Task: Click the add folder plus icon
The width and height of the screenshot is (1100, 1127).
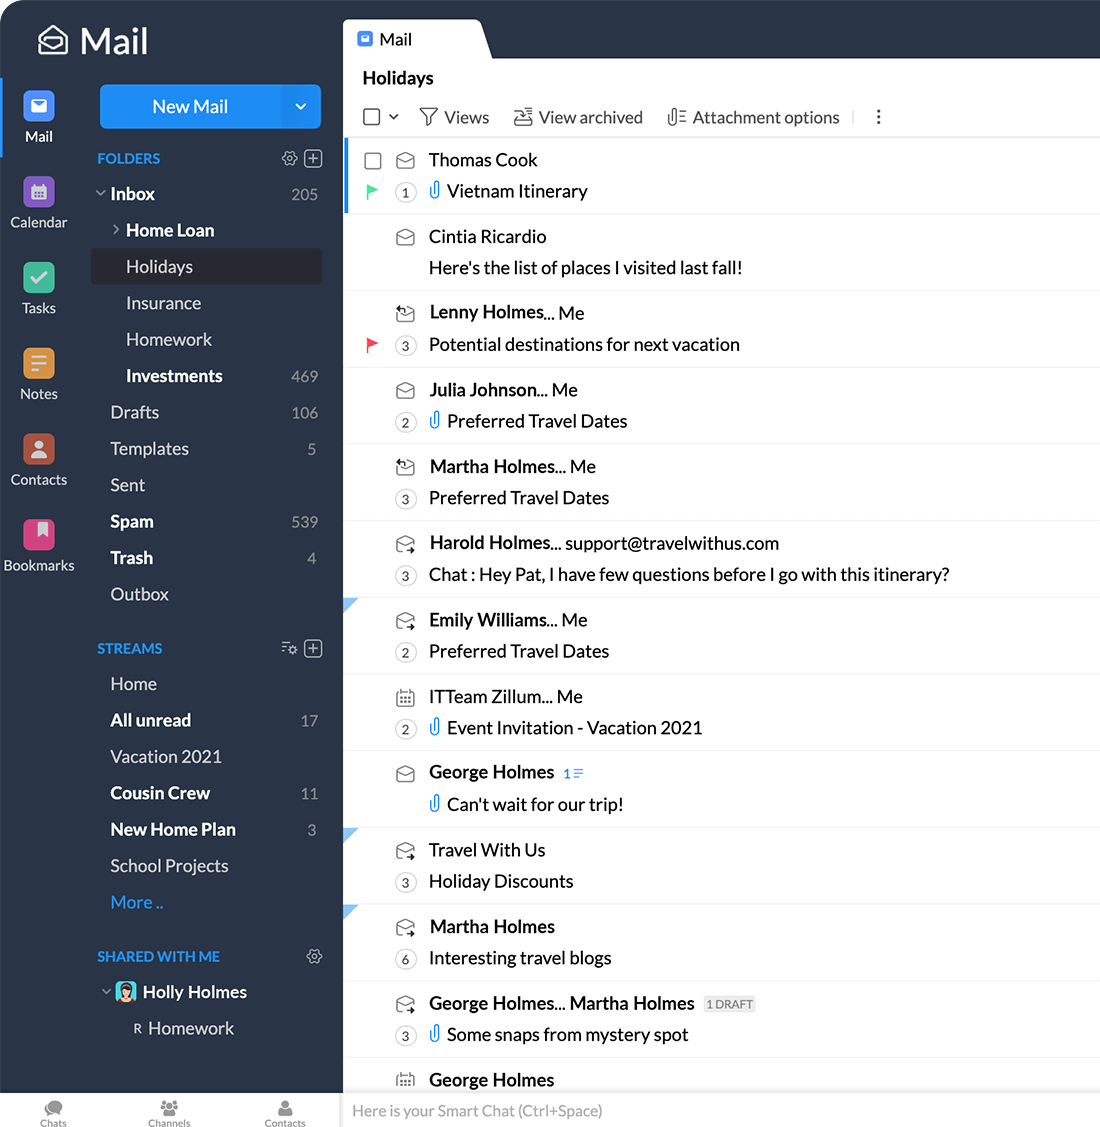Action: tap(313, 158)
